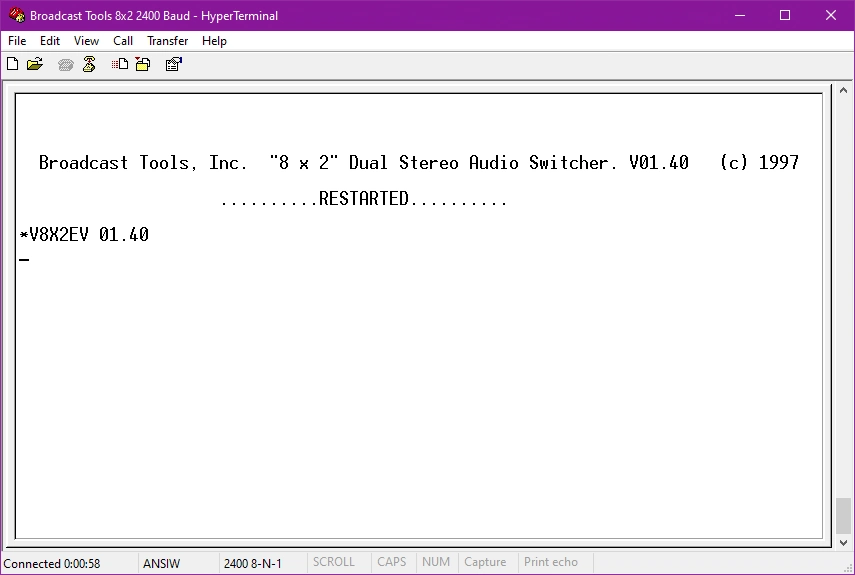Click the Capture status indicator
The height and width of the screenshot is (575, 855).
[x=485, y=562]
